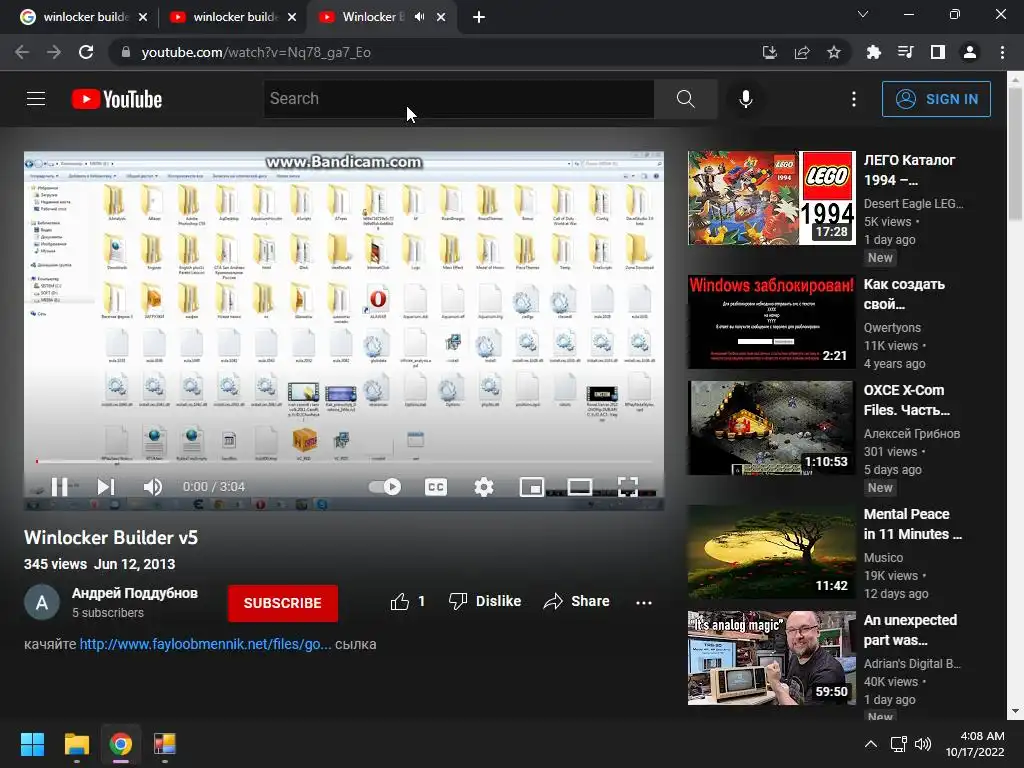Go to YouTube home via logo
Image resolution: width=1024 pixels, height=768 pixels.
[x=117, y=99]
